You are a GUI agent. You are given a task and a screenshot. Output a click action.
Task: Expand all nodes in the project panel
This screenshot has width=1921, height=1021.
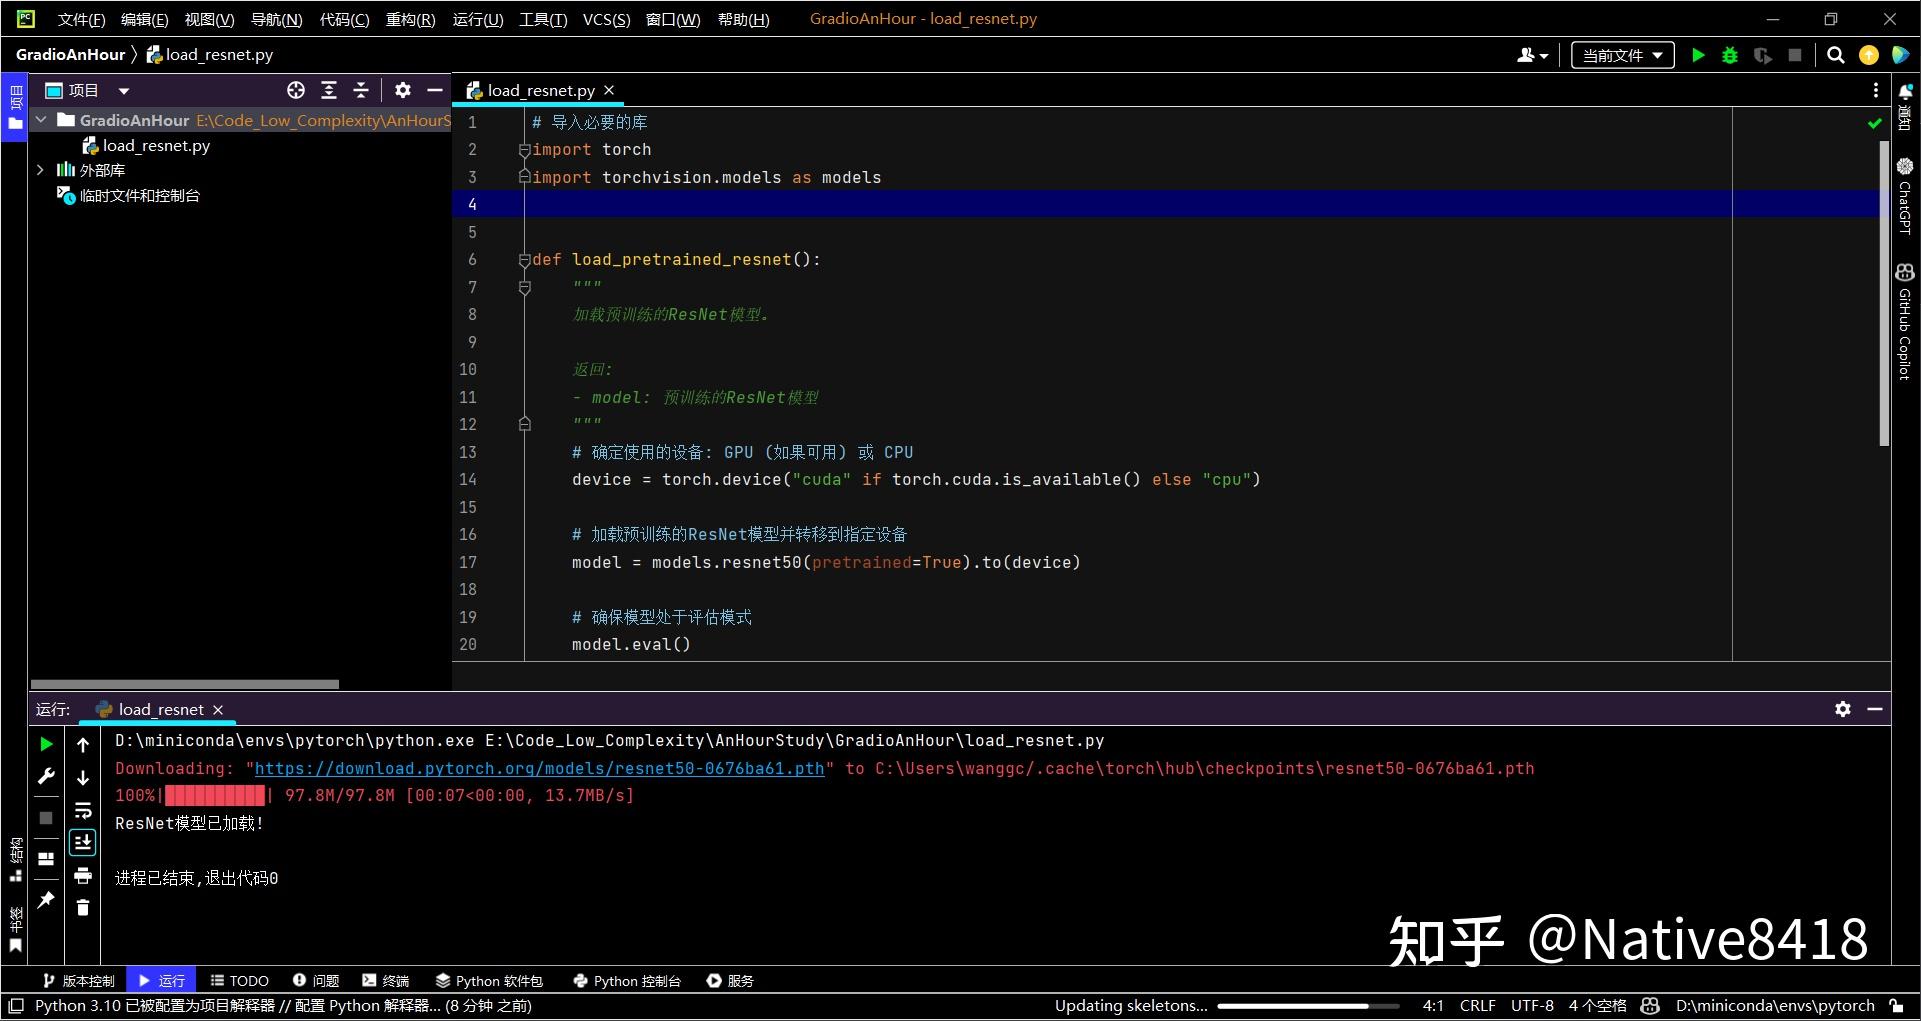pos(329,90)
